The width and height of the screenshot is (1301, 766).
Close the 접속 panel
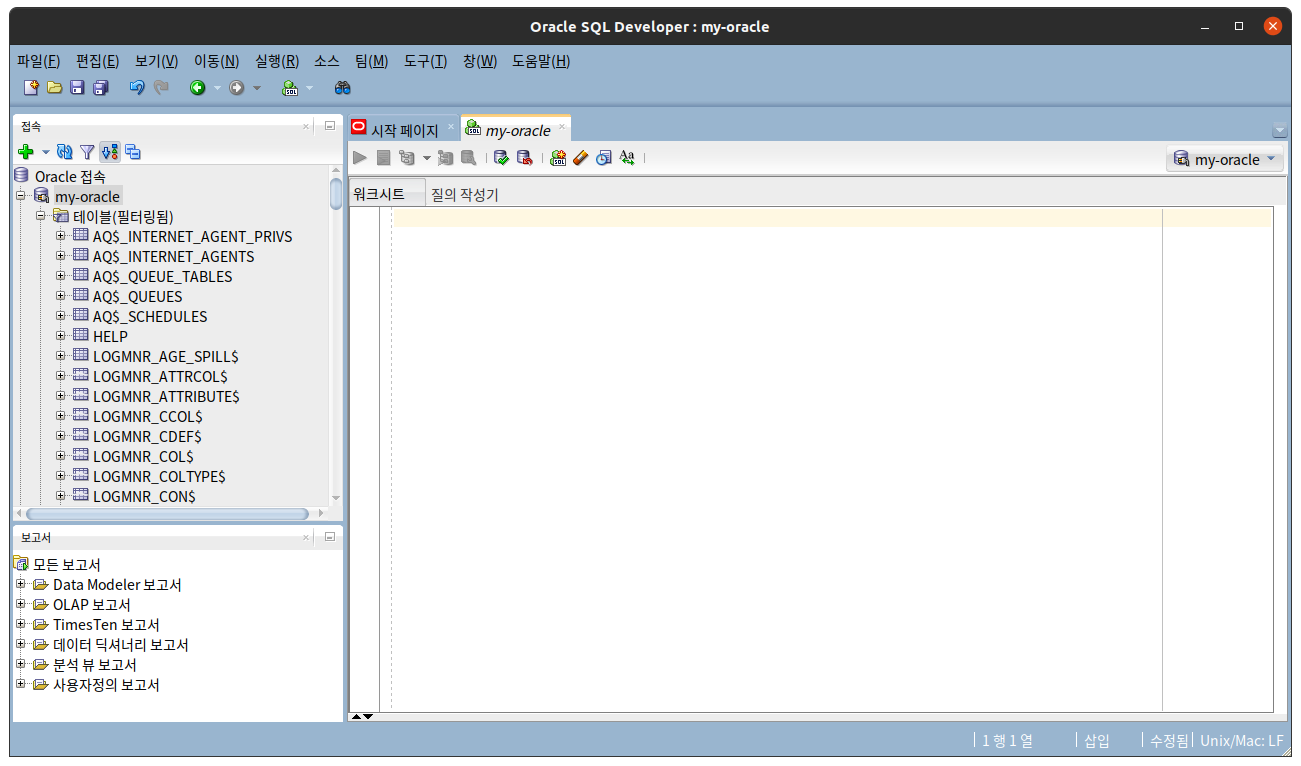[x=307, y=126]
